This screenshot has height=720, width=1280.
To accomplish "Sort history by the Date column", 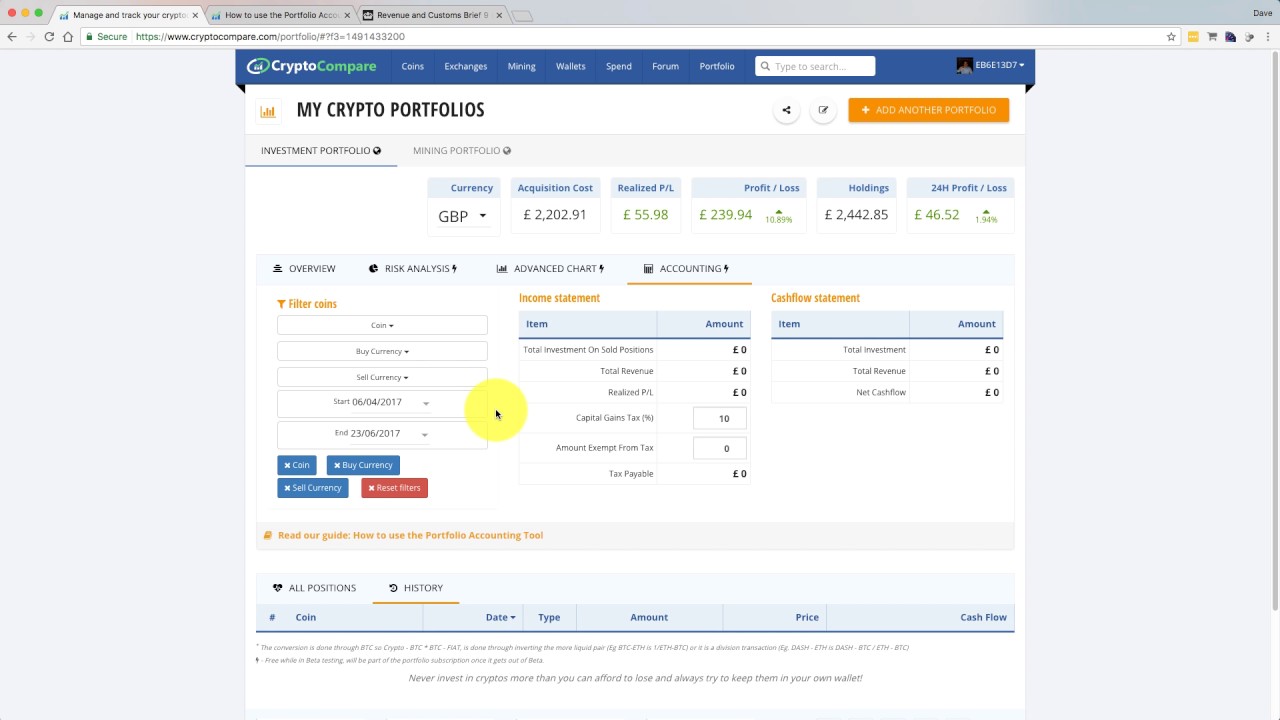I will tap(500, 617).
